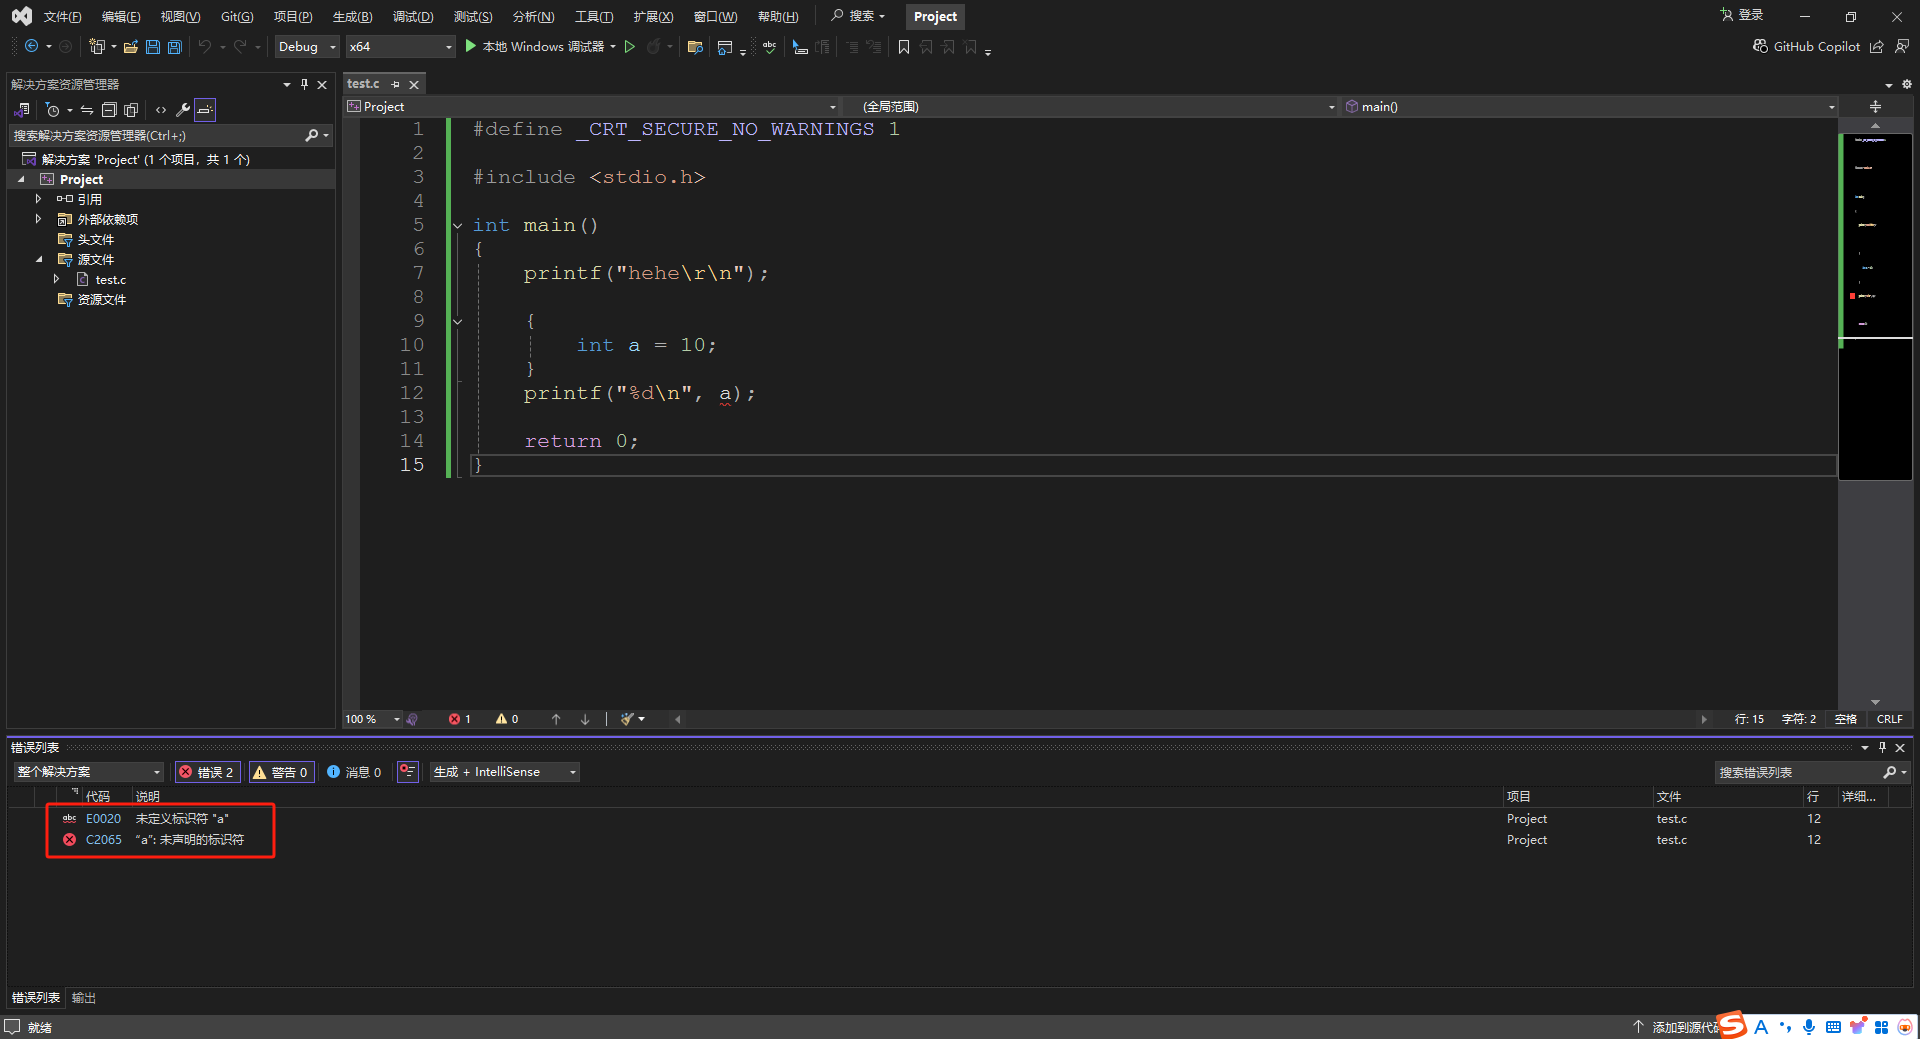Open error code link E0020

click(x=103, y=818)
